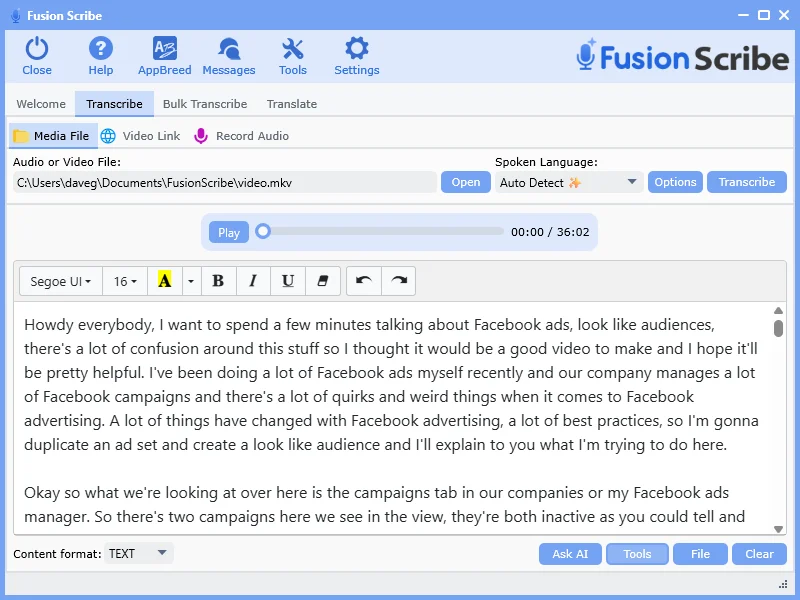Open the Segoe UI font dropdown
This screenshot has width=800, height=600.
point(61,281)
